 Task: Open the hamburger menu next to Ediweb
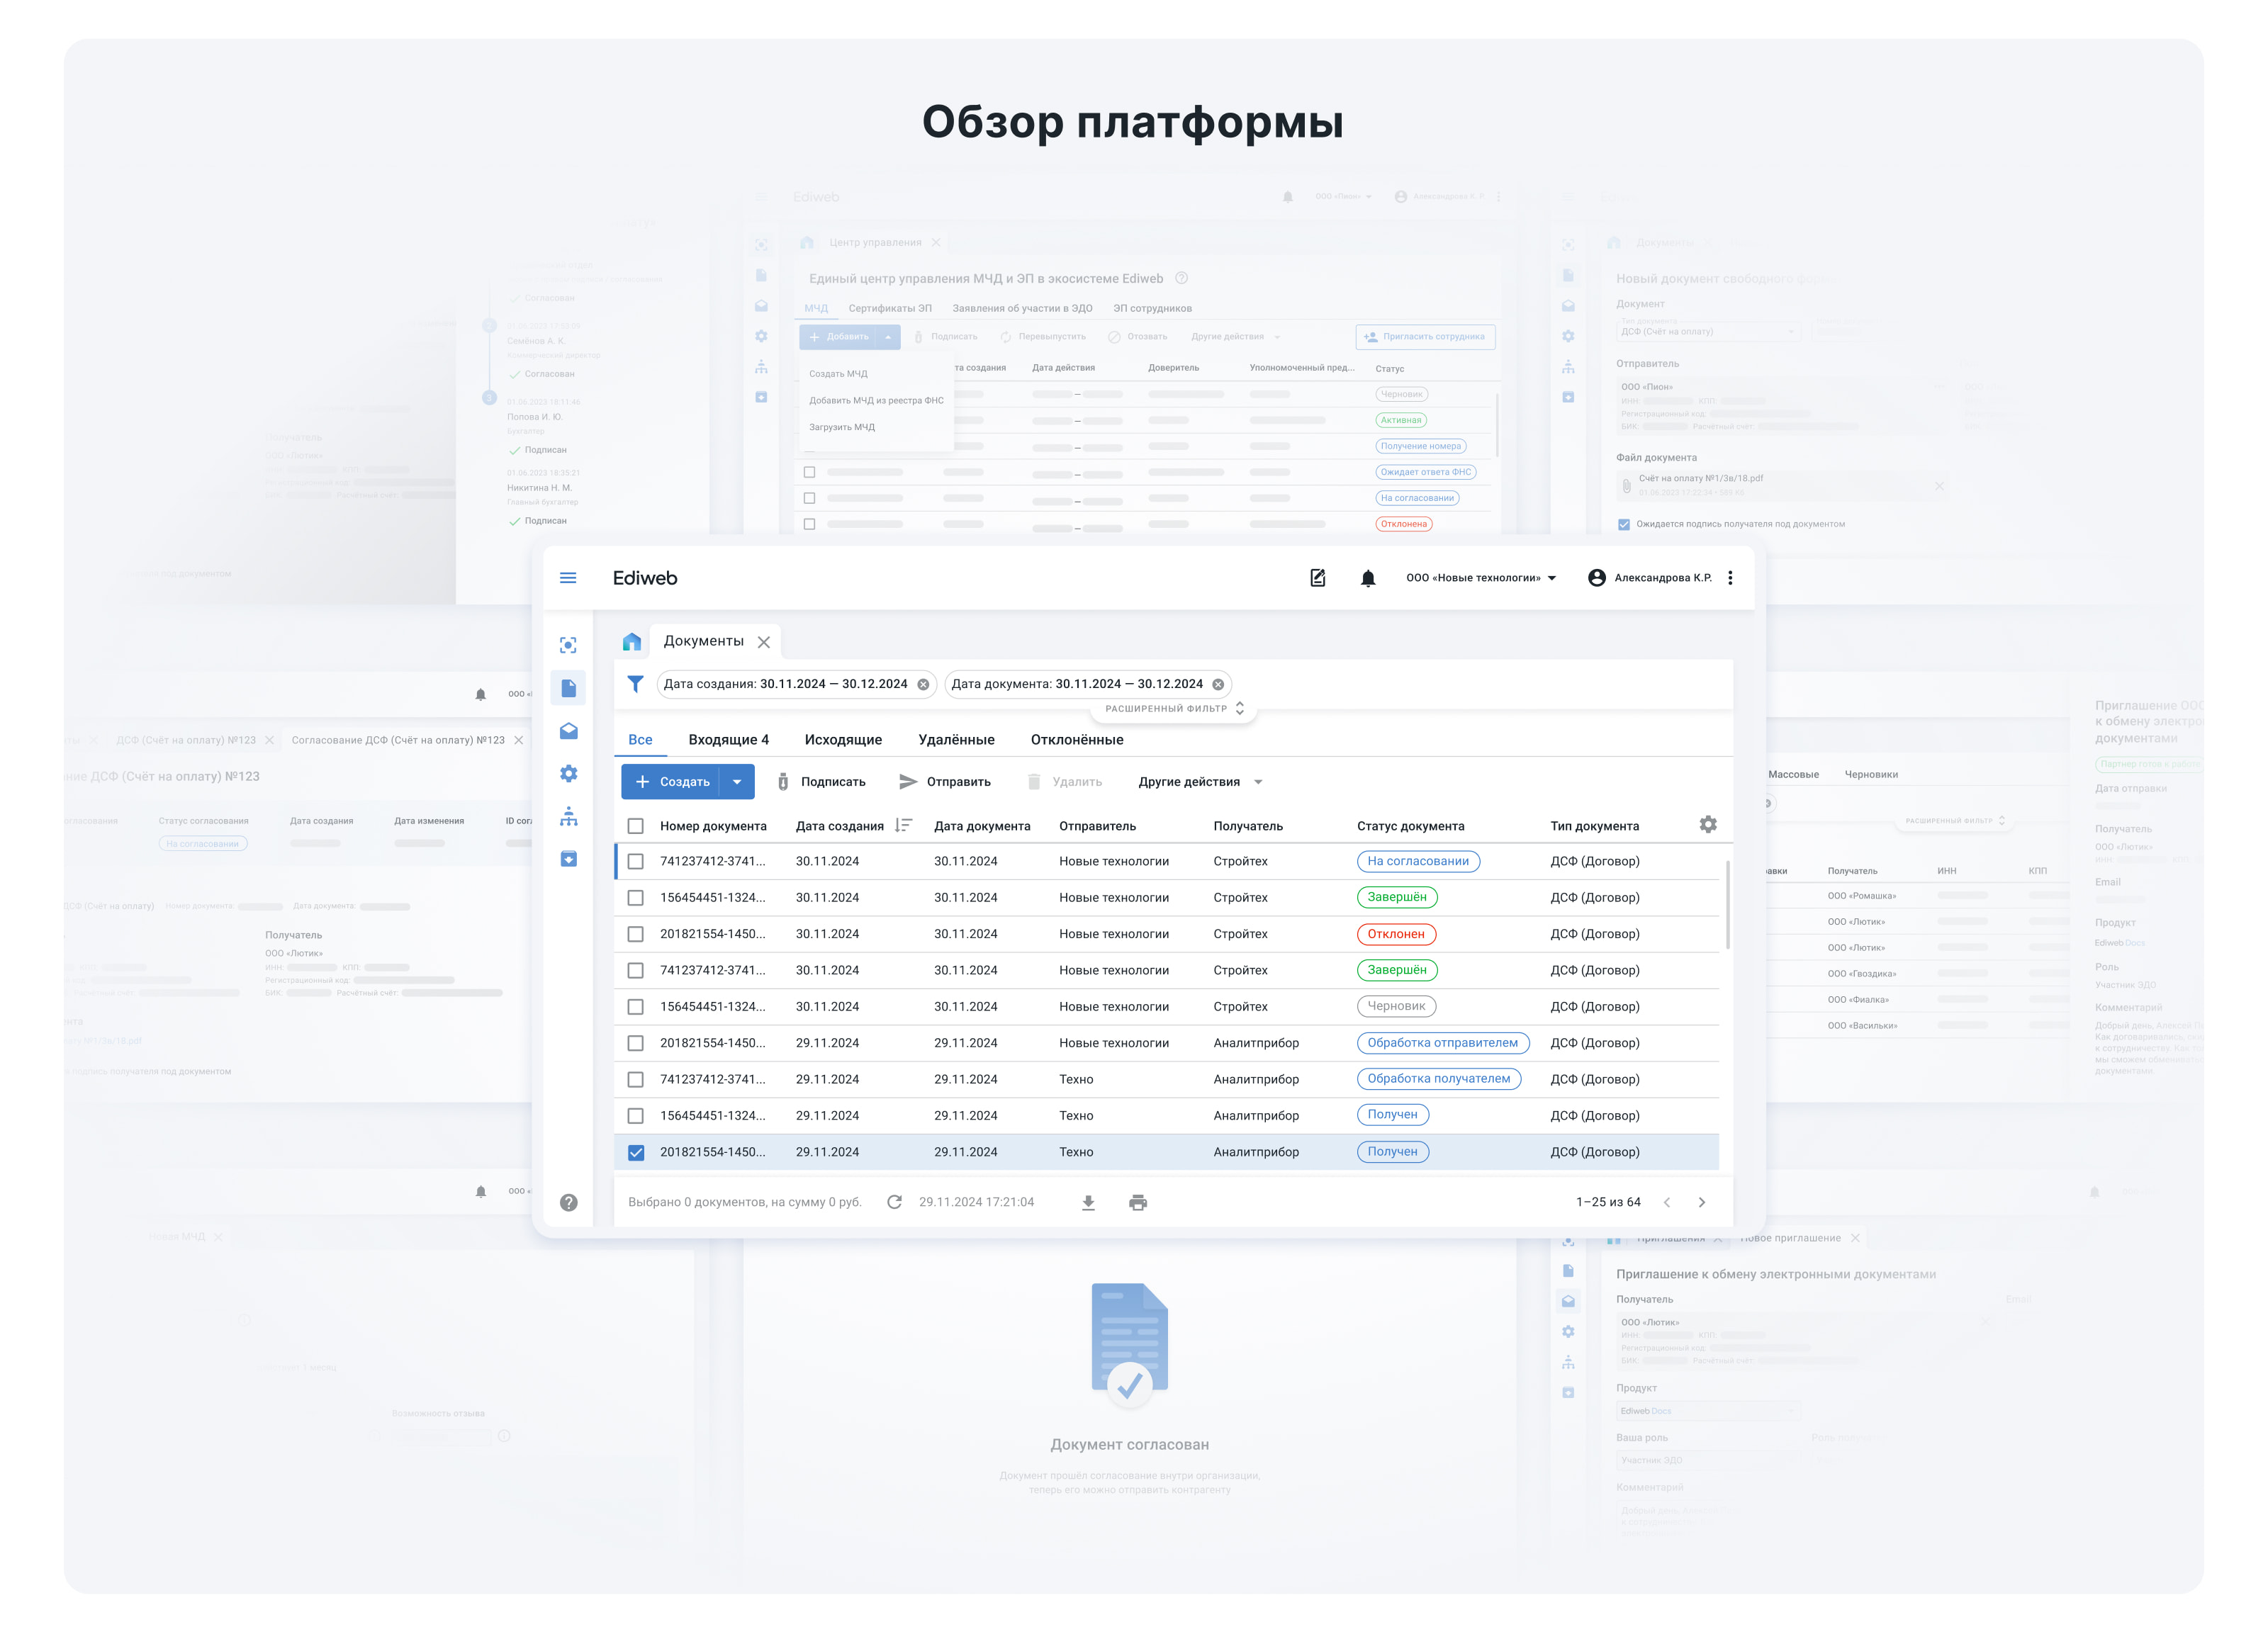pyautogui.click(x=568, y=578)
